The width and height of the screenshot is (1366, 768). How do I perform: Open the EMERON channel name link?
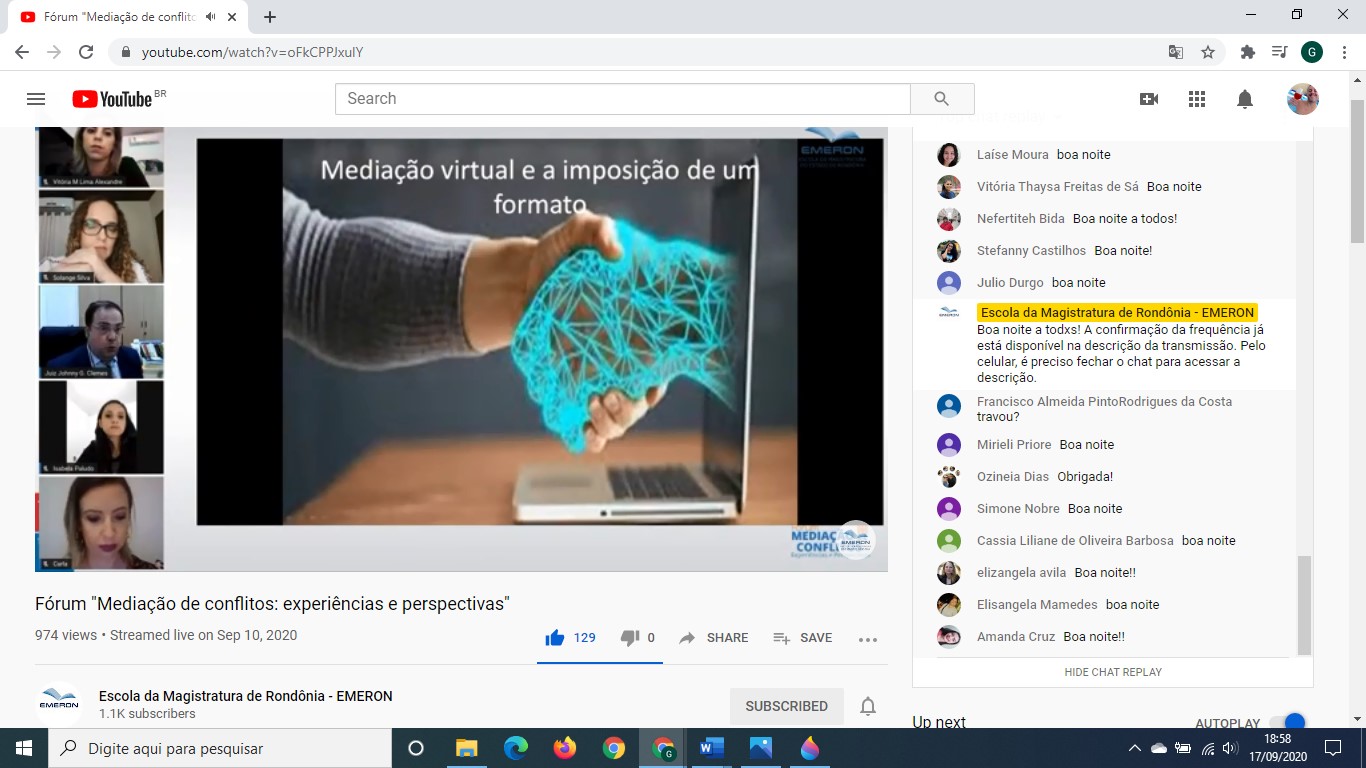(x=245, y=696)
